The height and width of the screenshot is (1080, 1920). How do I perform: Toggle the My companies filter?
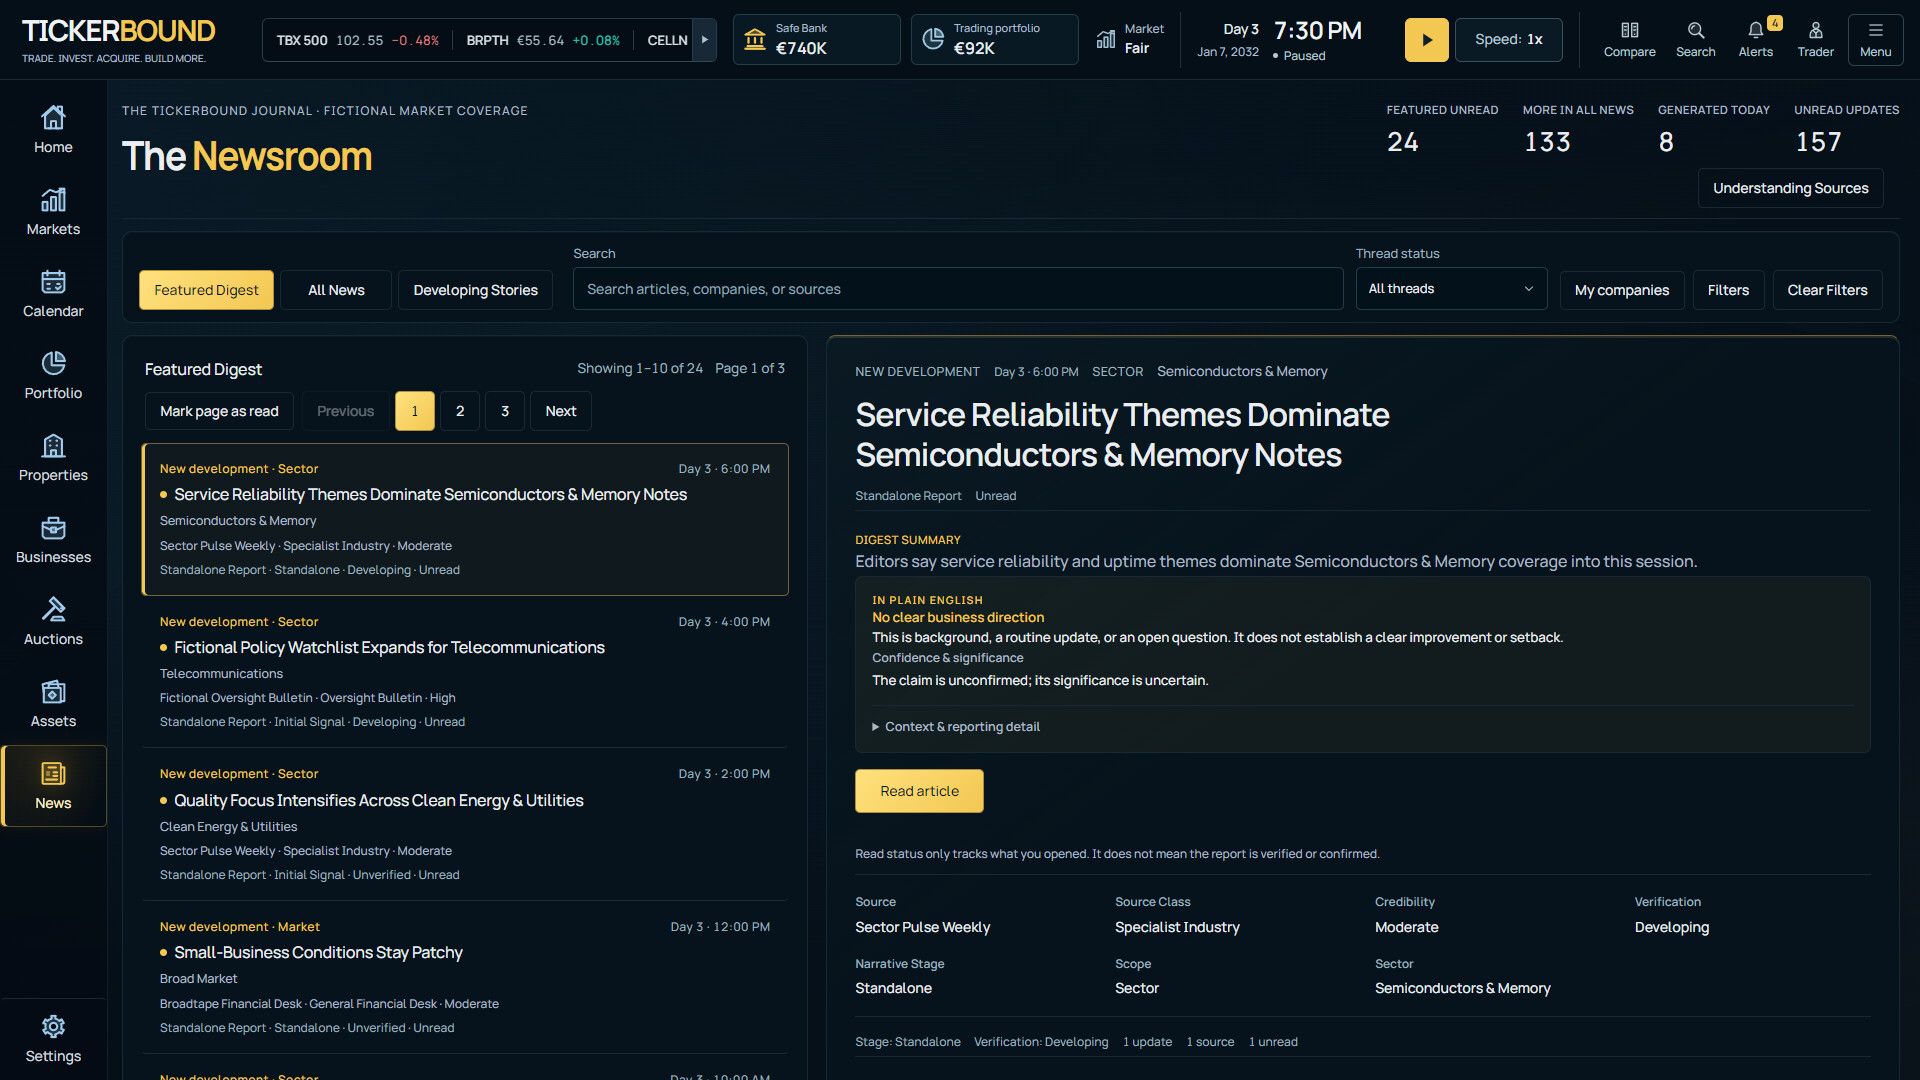click(x=1621, y=290)
